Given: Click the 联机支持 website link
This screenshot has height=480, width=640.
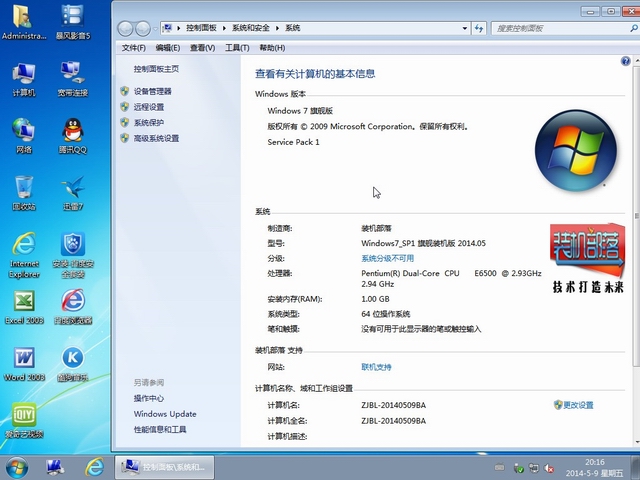Looking at the screenshot, I should [376, 367].
